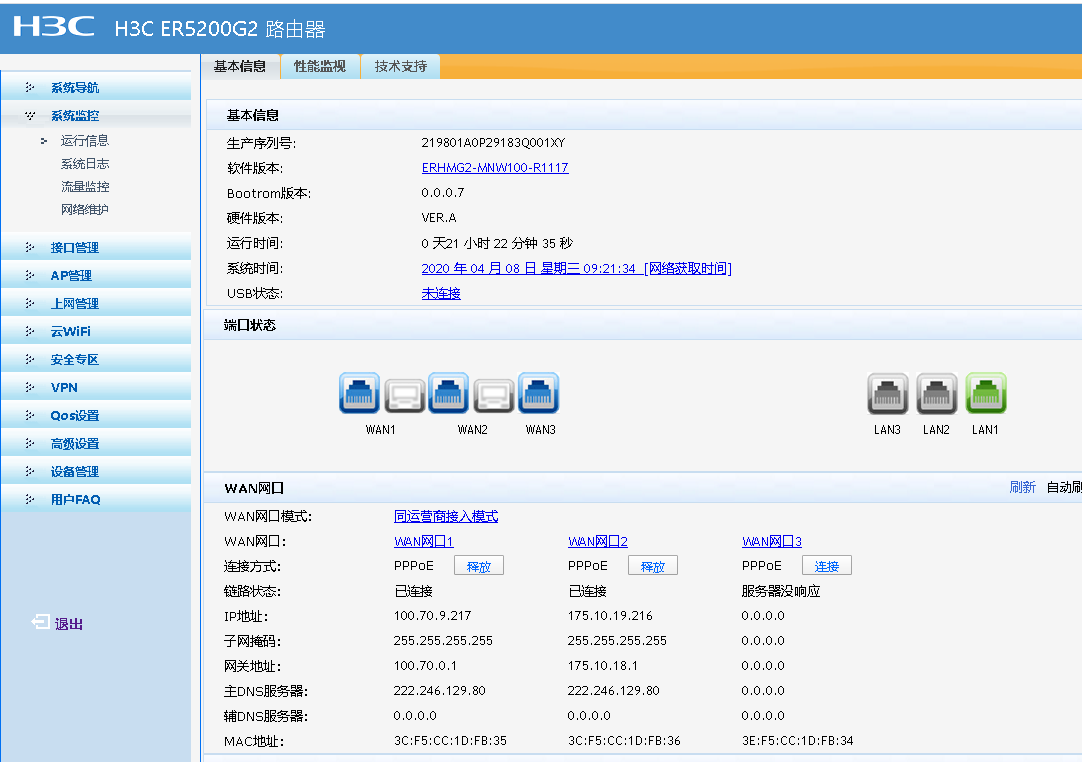Click the WAN2 port icon
The width and height of the screenshot is (1082, 762).
coord(449,394)
